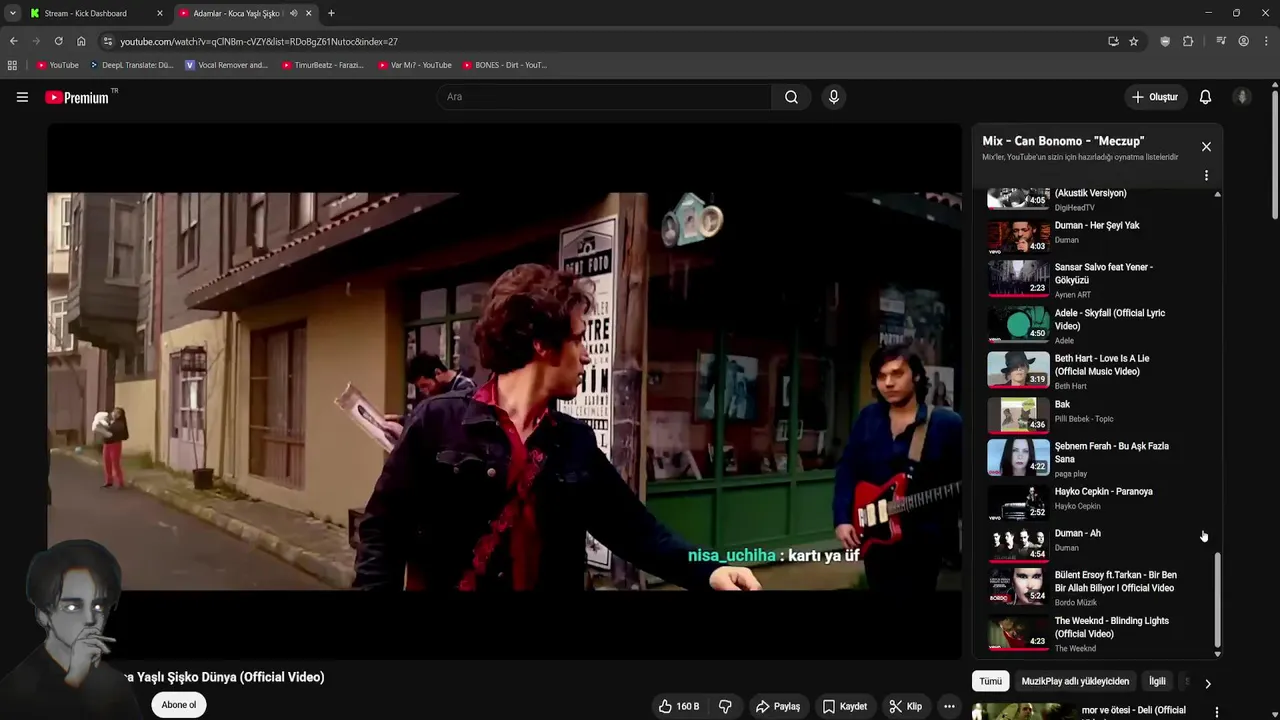
Task: Open the Chrome three-dot menu
Action: tap(1266, 41)
